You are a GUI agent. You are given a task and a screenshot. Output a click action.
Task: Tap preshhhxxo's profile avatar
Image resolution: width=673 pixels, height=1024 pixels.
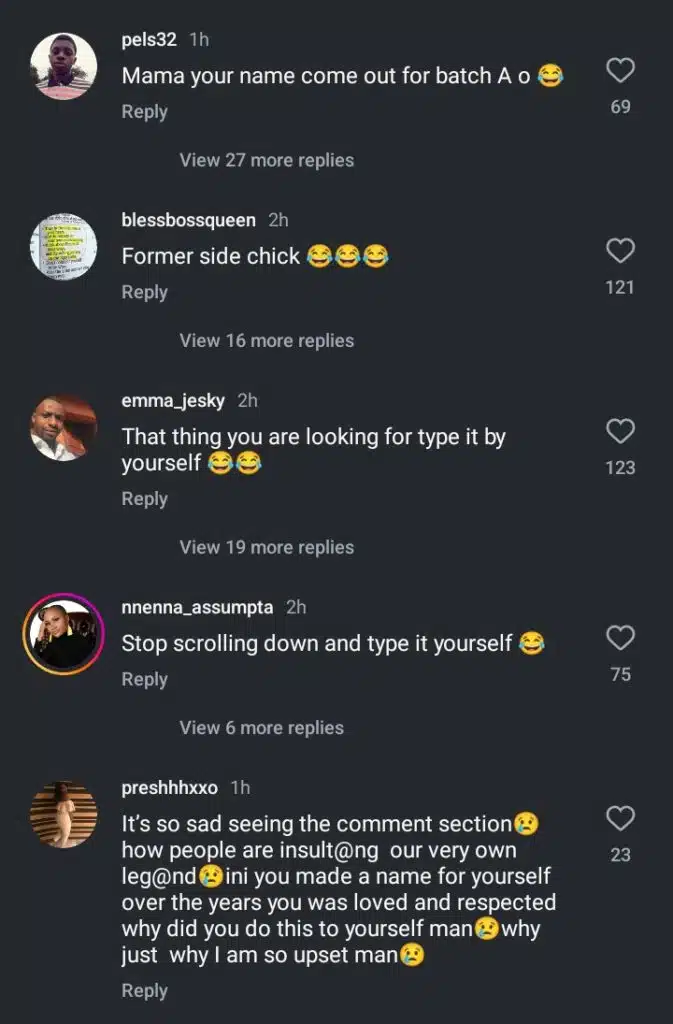click(x=64, y=815)
